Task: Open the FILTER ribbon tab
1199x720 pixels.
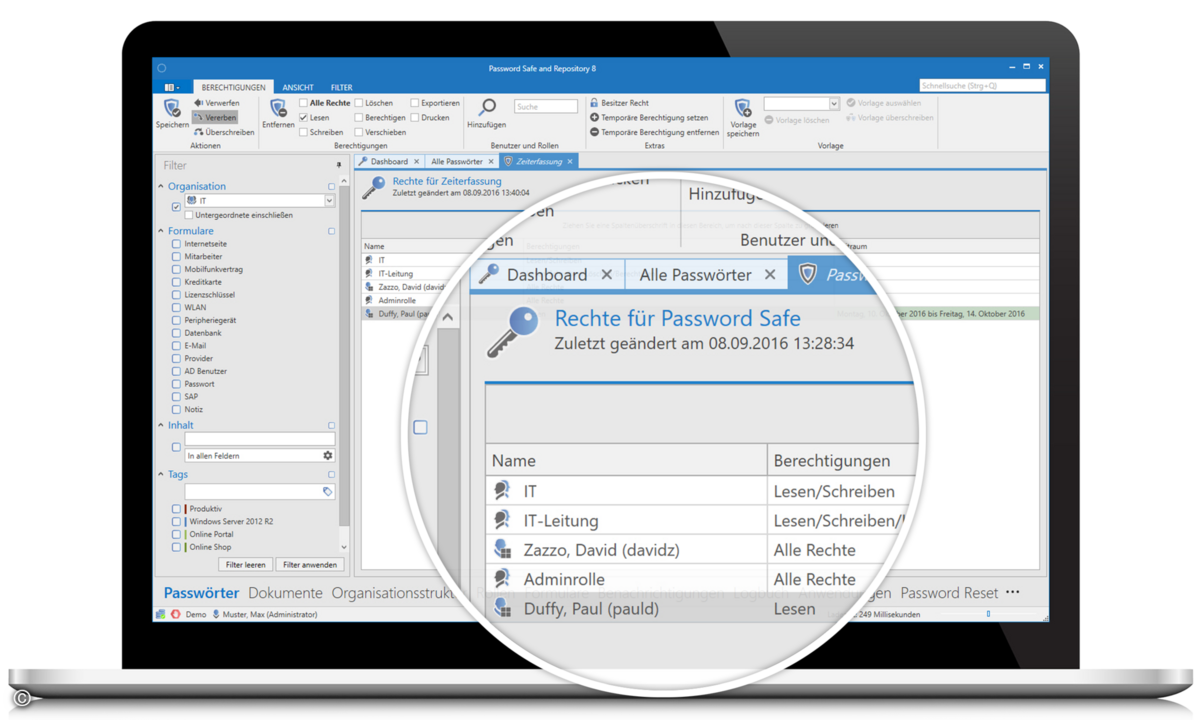Action: pyautogui.click(x=341, y=87)
